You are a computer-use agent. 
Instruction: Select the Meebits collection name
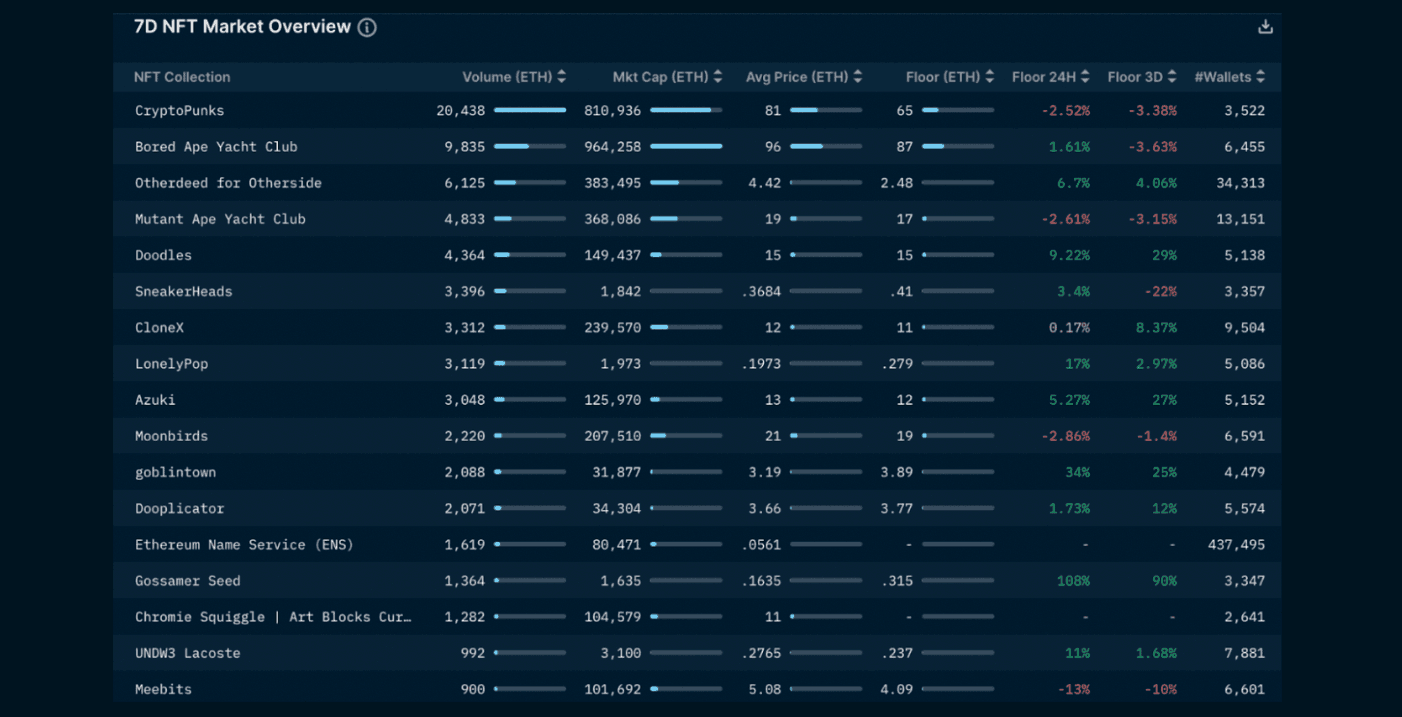163,689
